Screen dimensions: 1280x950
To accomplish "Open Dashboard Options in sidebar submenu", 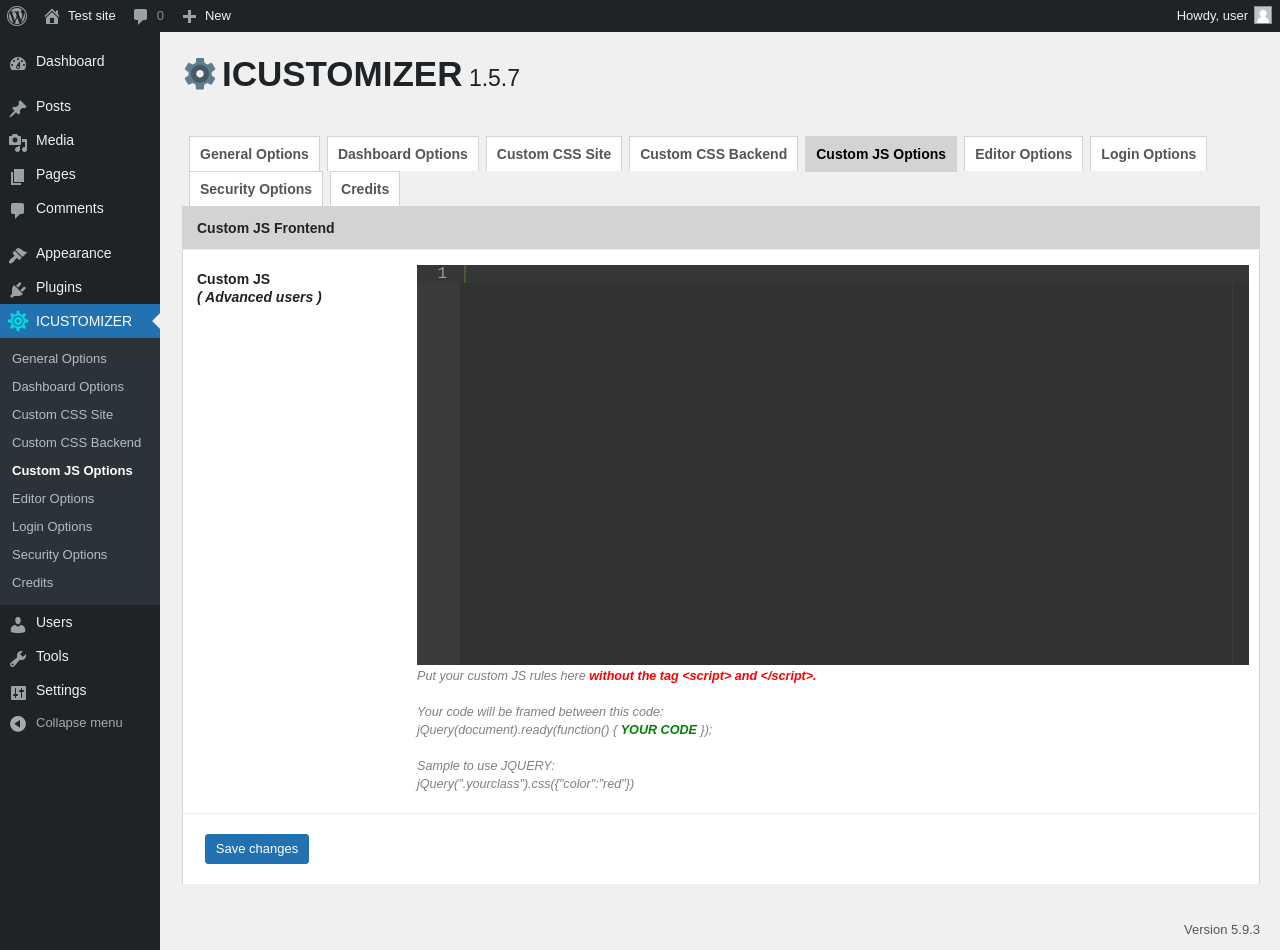I will [x=80, y=387].
